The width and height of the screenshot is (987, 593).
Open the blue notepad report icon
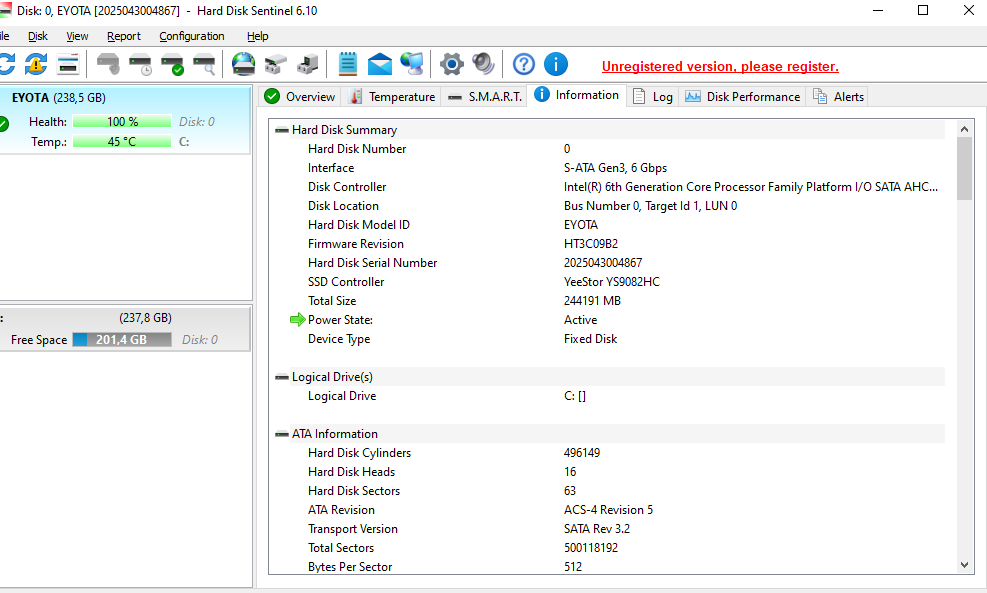pyautogui.click(x=347, y=65)
